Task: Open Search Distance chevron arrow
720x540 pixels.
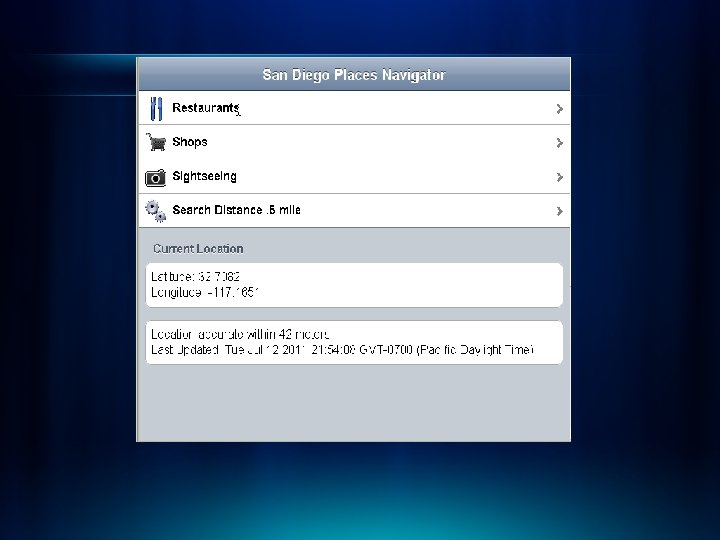Action: point(559,211)
